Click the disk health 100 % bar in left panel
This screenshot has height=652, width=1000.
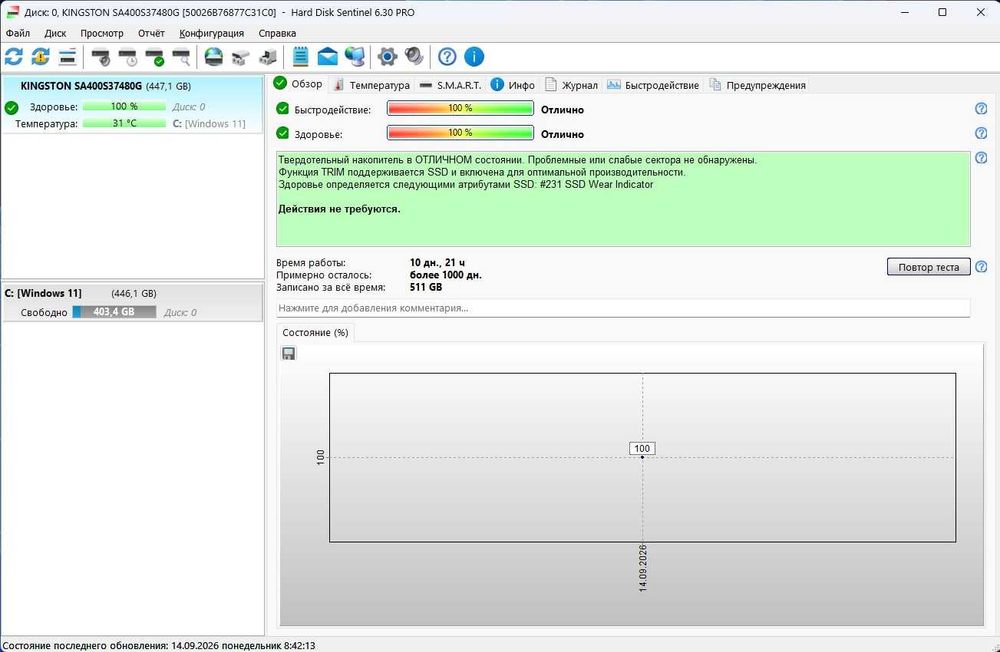(x=124, y=107)
